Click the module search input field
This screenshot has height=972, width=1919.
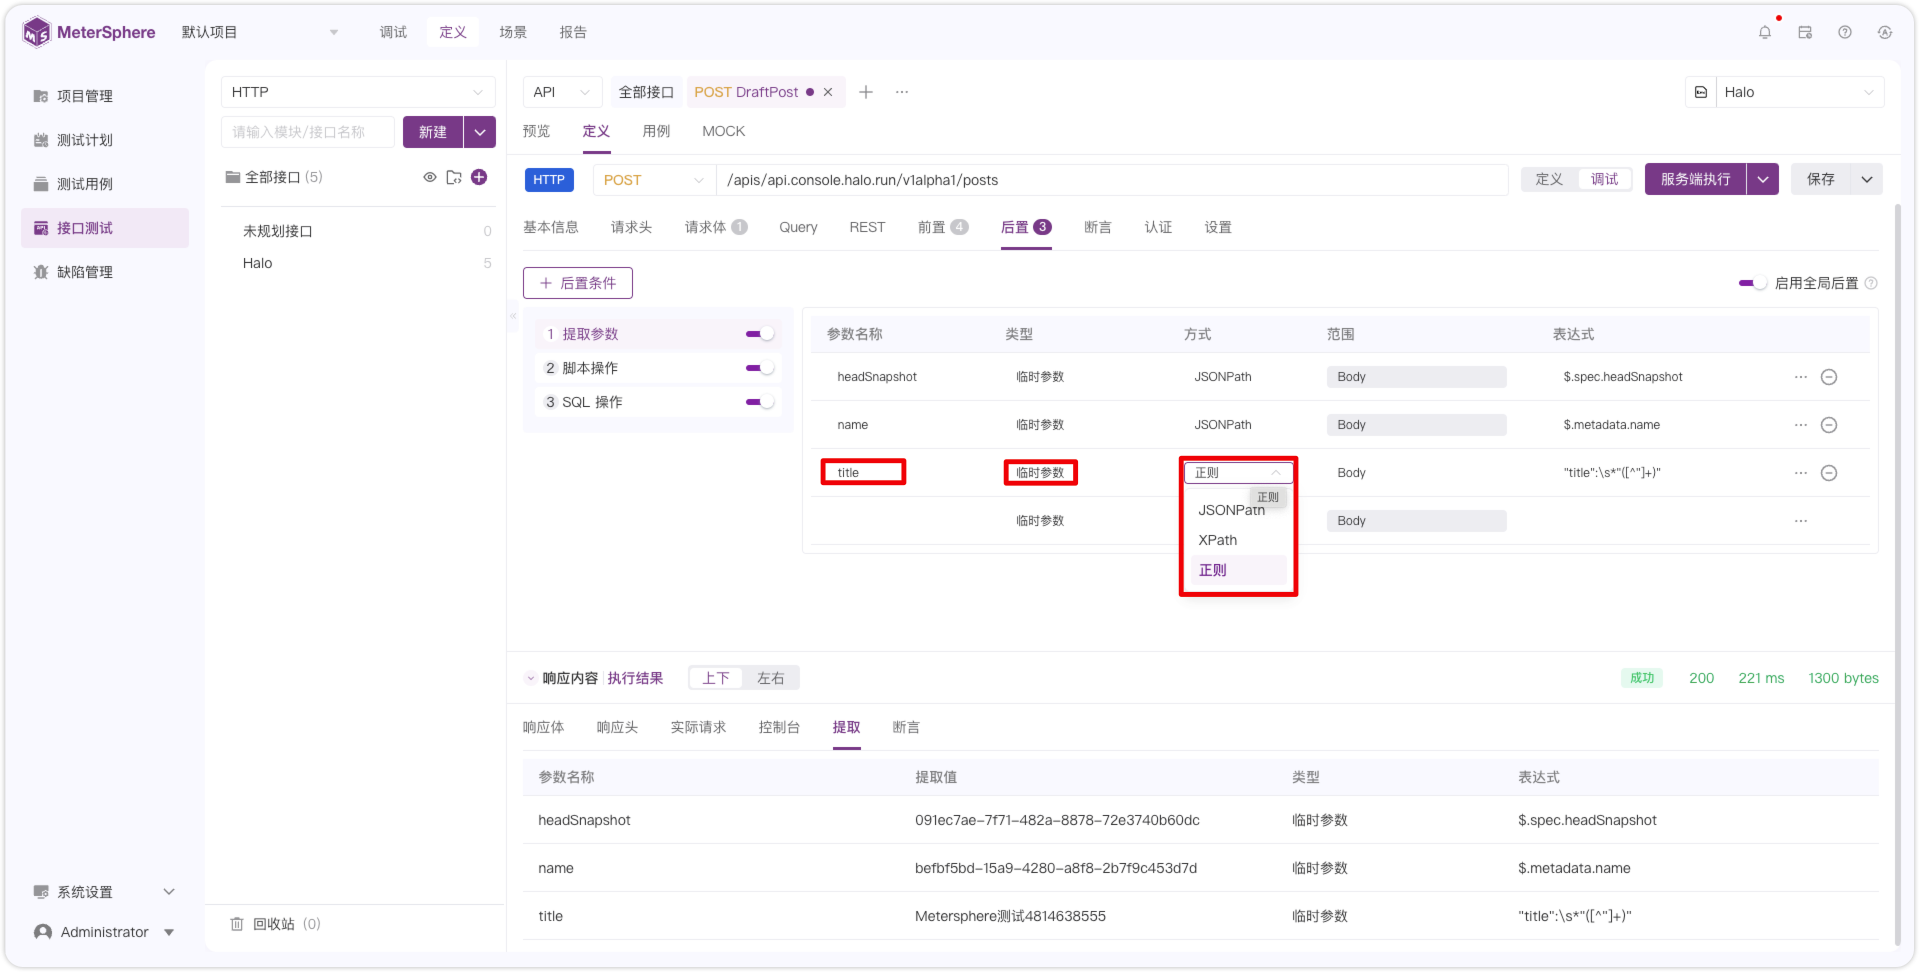pos(308,132)
